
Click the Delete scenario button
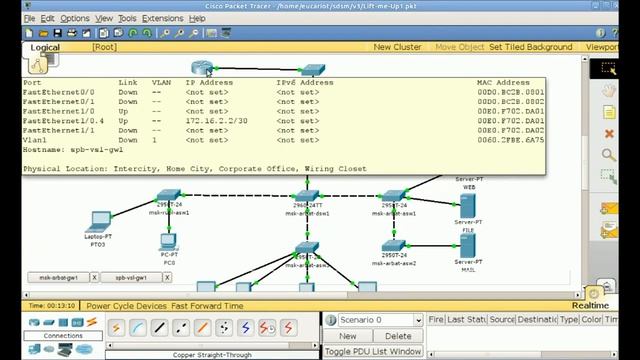coord(398,336)
